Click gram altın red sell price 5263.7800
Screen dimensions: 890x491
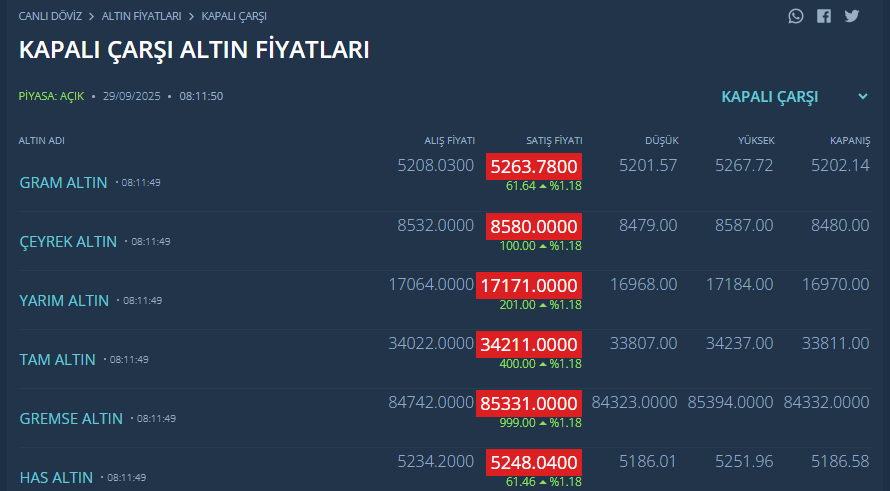(534, 167)
